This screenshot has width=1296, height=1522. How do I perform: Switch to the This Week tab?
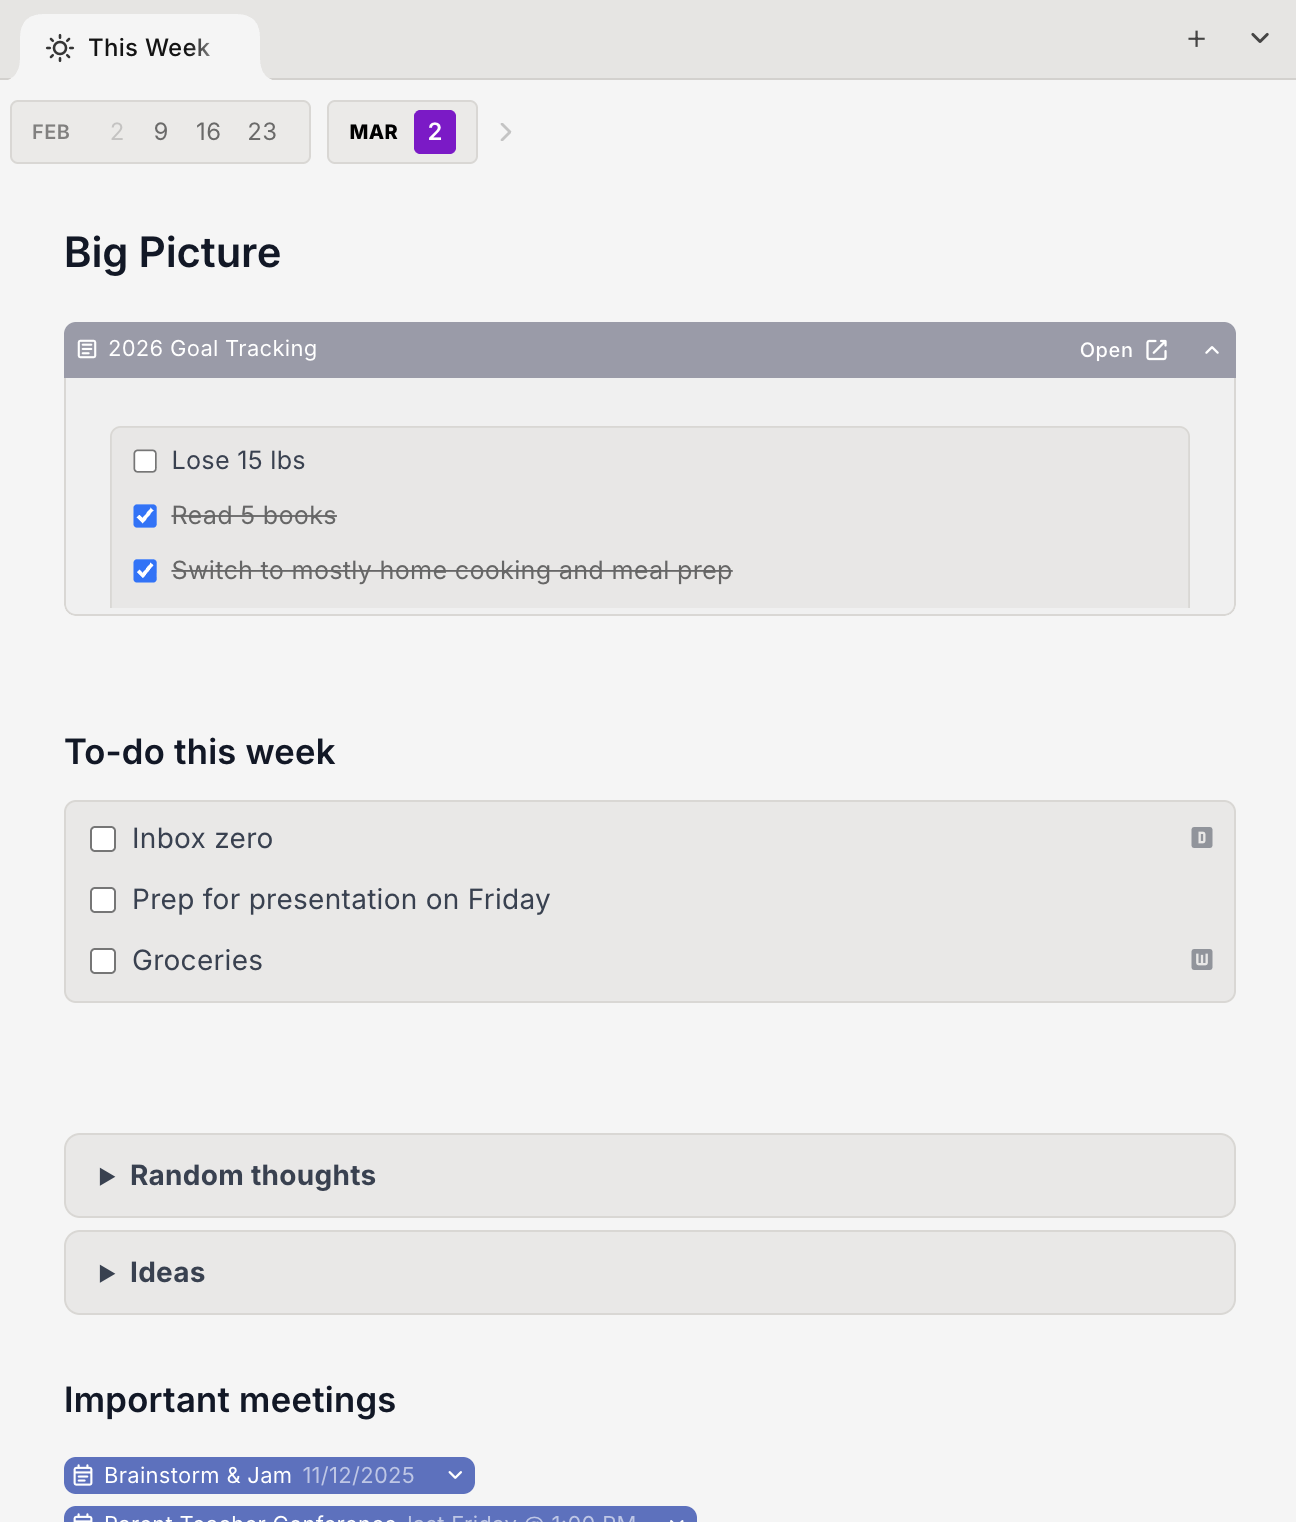point(148,47)
